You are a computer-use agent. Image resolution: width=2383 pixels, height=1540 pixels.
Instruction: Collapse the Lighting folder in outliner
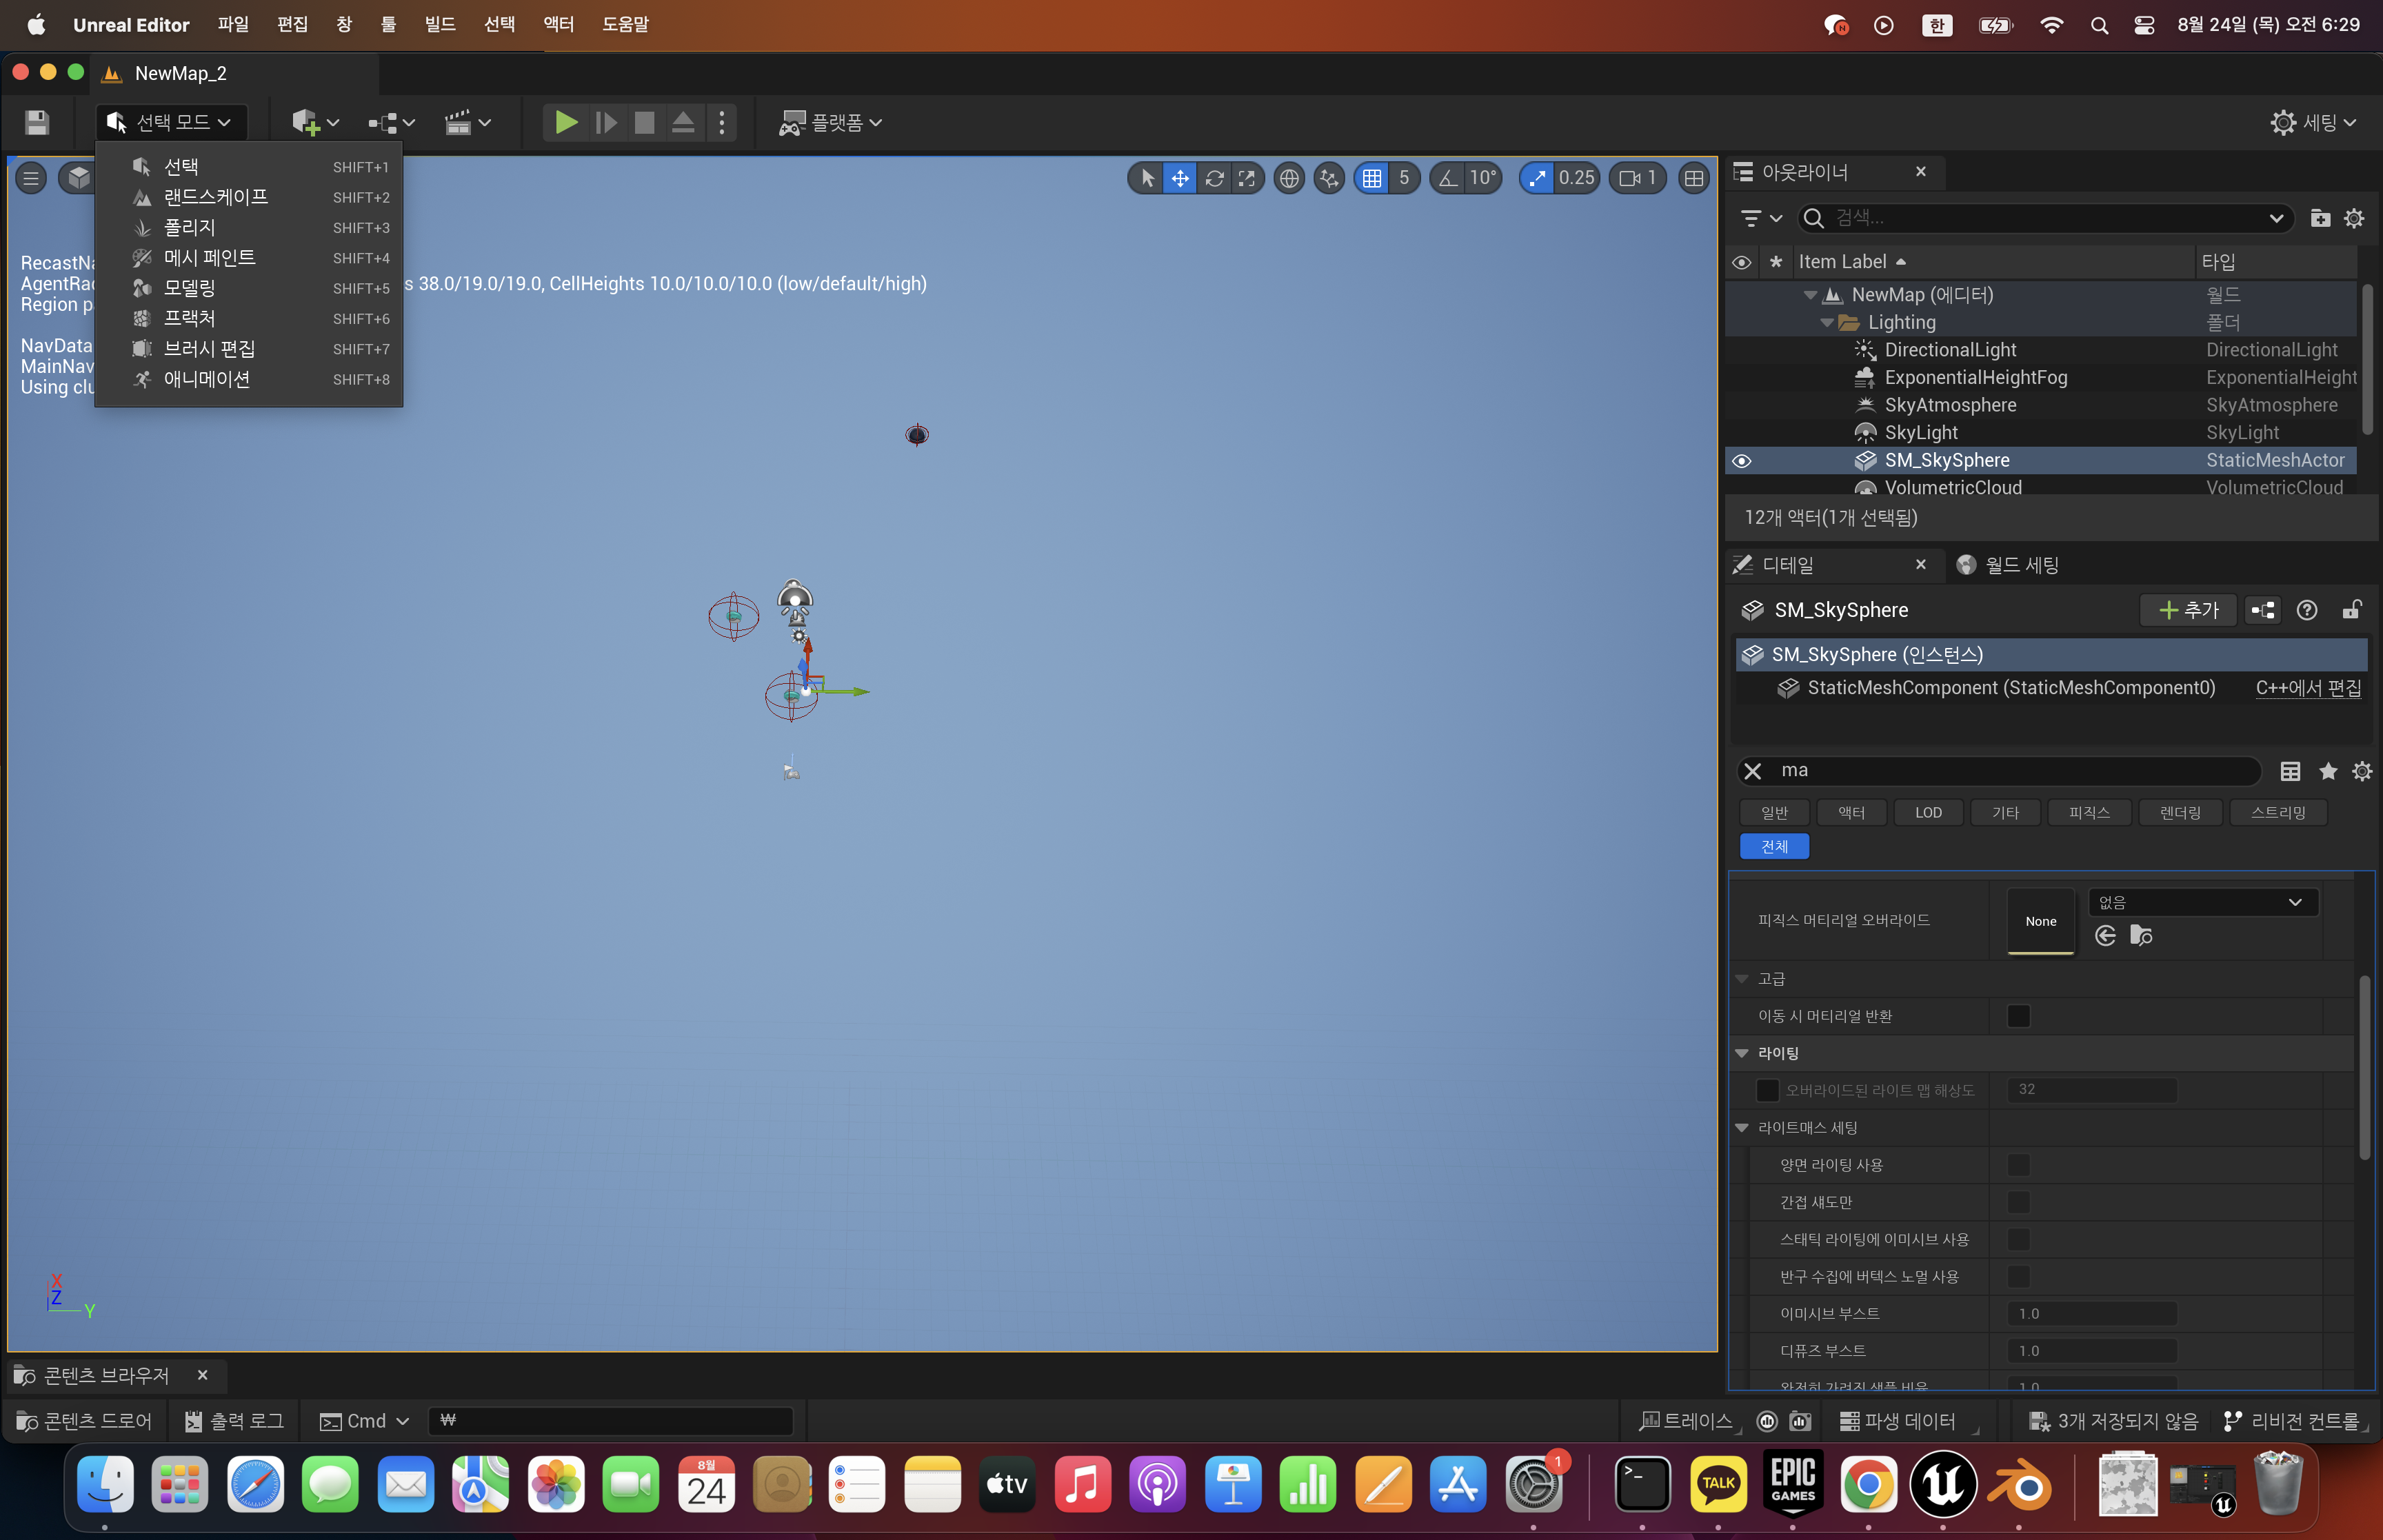[x=1827, y=323]
